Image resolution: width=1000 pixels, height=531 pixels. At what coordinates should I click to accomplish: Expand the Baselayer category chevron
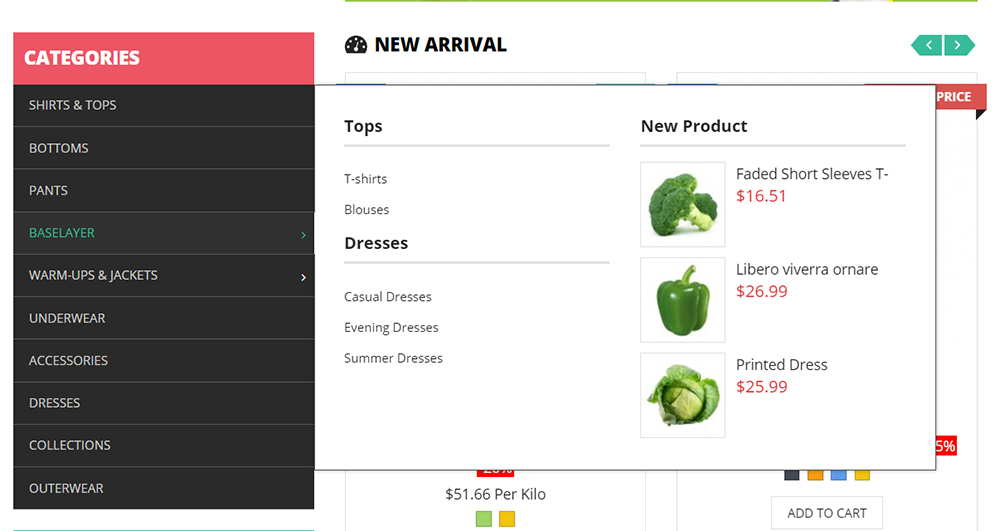(x=303, y=235)
